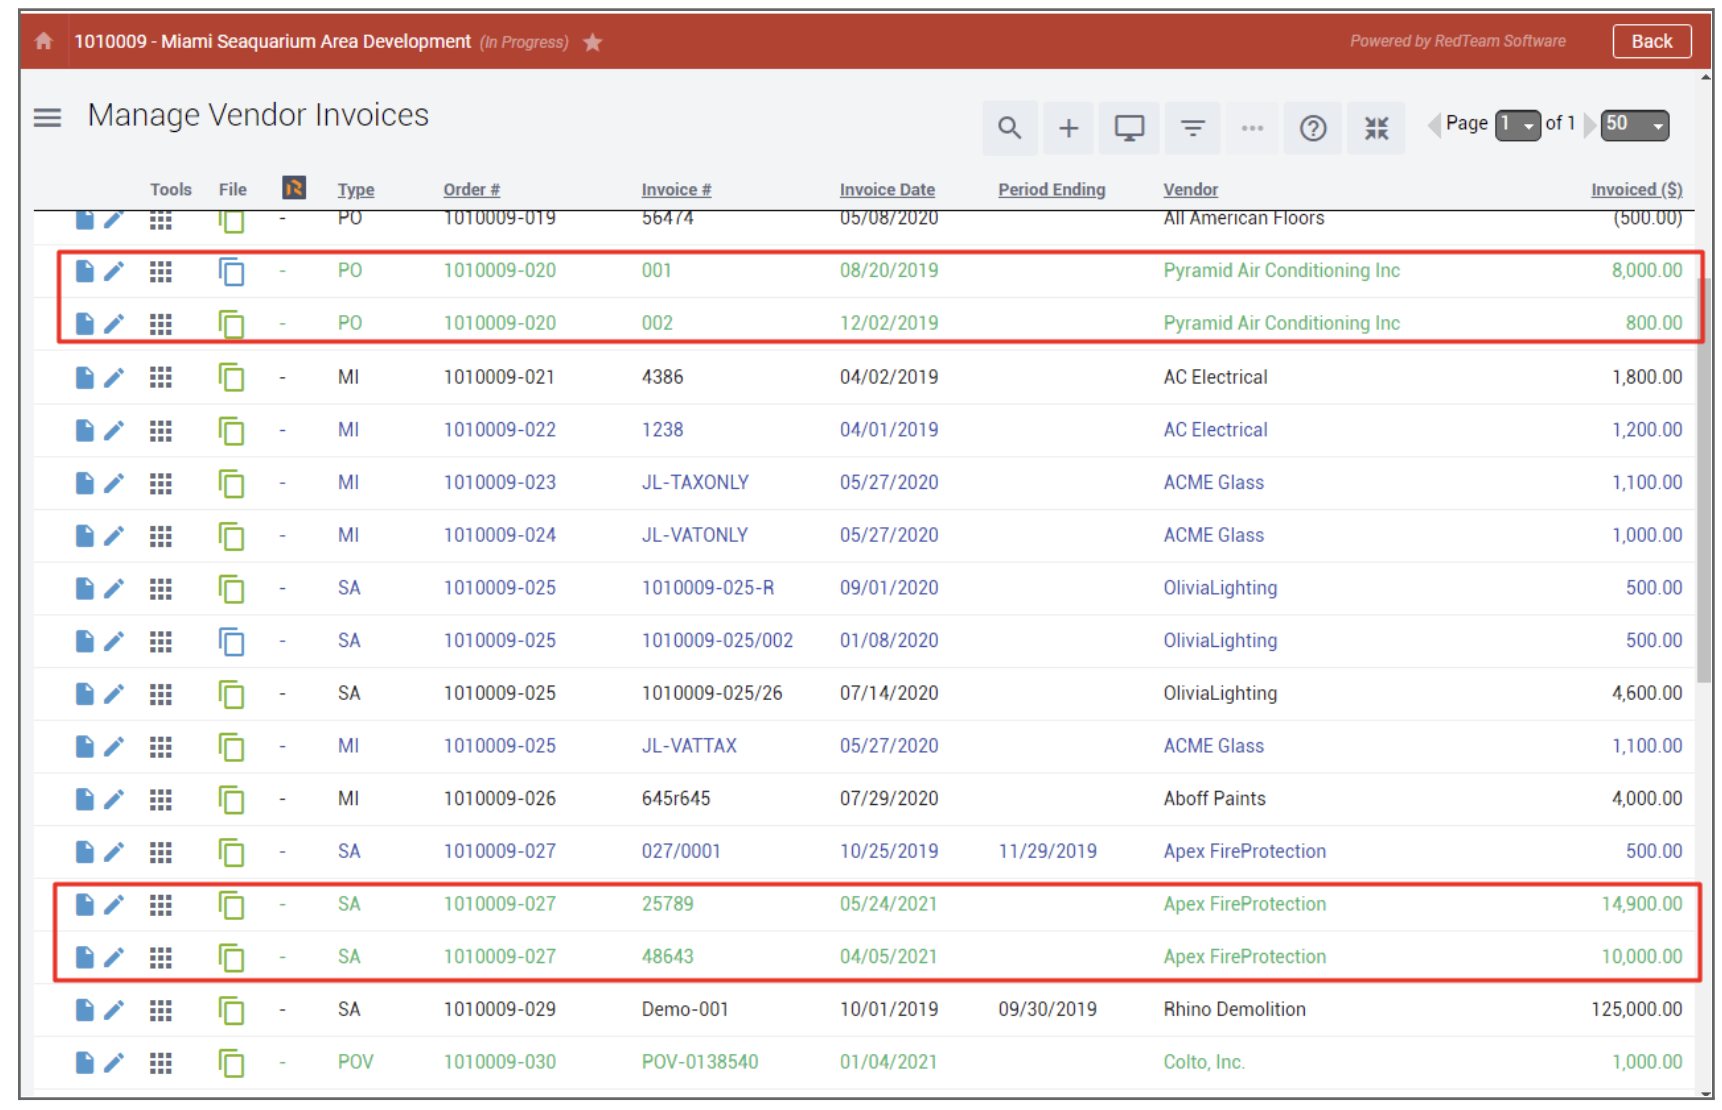Open the search magnifier tool

tap(1009, 128)
